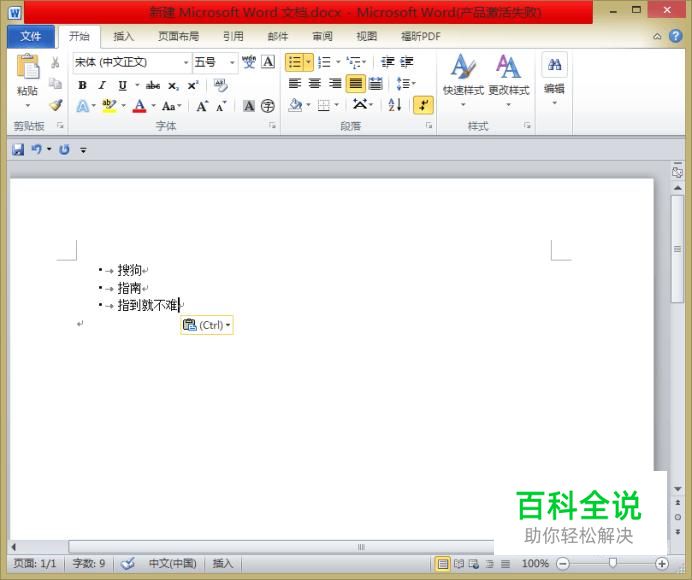Click the Paste clipboard icon
Viewport: 692px width, 580px height.
click(28, 66)
